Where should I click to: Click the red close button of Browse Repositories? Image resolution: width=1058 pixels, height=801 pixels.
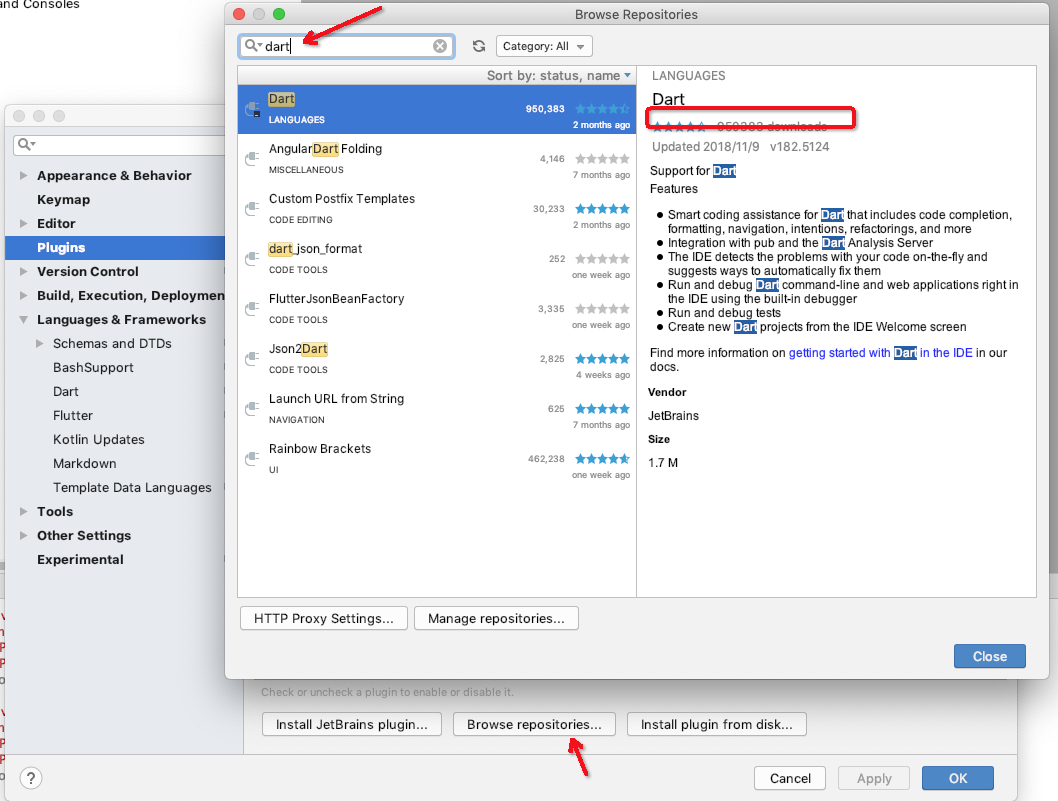pos(239,14)
